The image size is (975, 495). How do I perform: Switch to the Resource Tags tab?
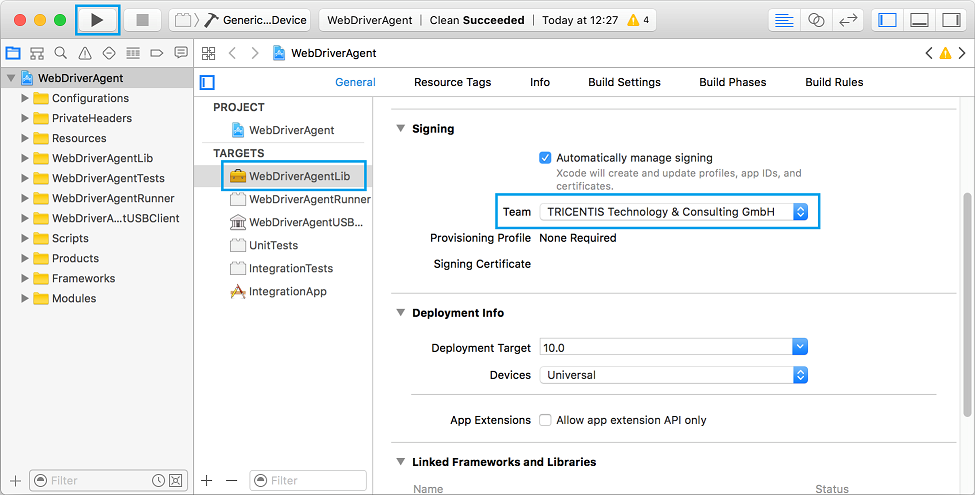[x=453, y=82]
